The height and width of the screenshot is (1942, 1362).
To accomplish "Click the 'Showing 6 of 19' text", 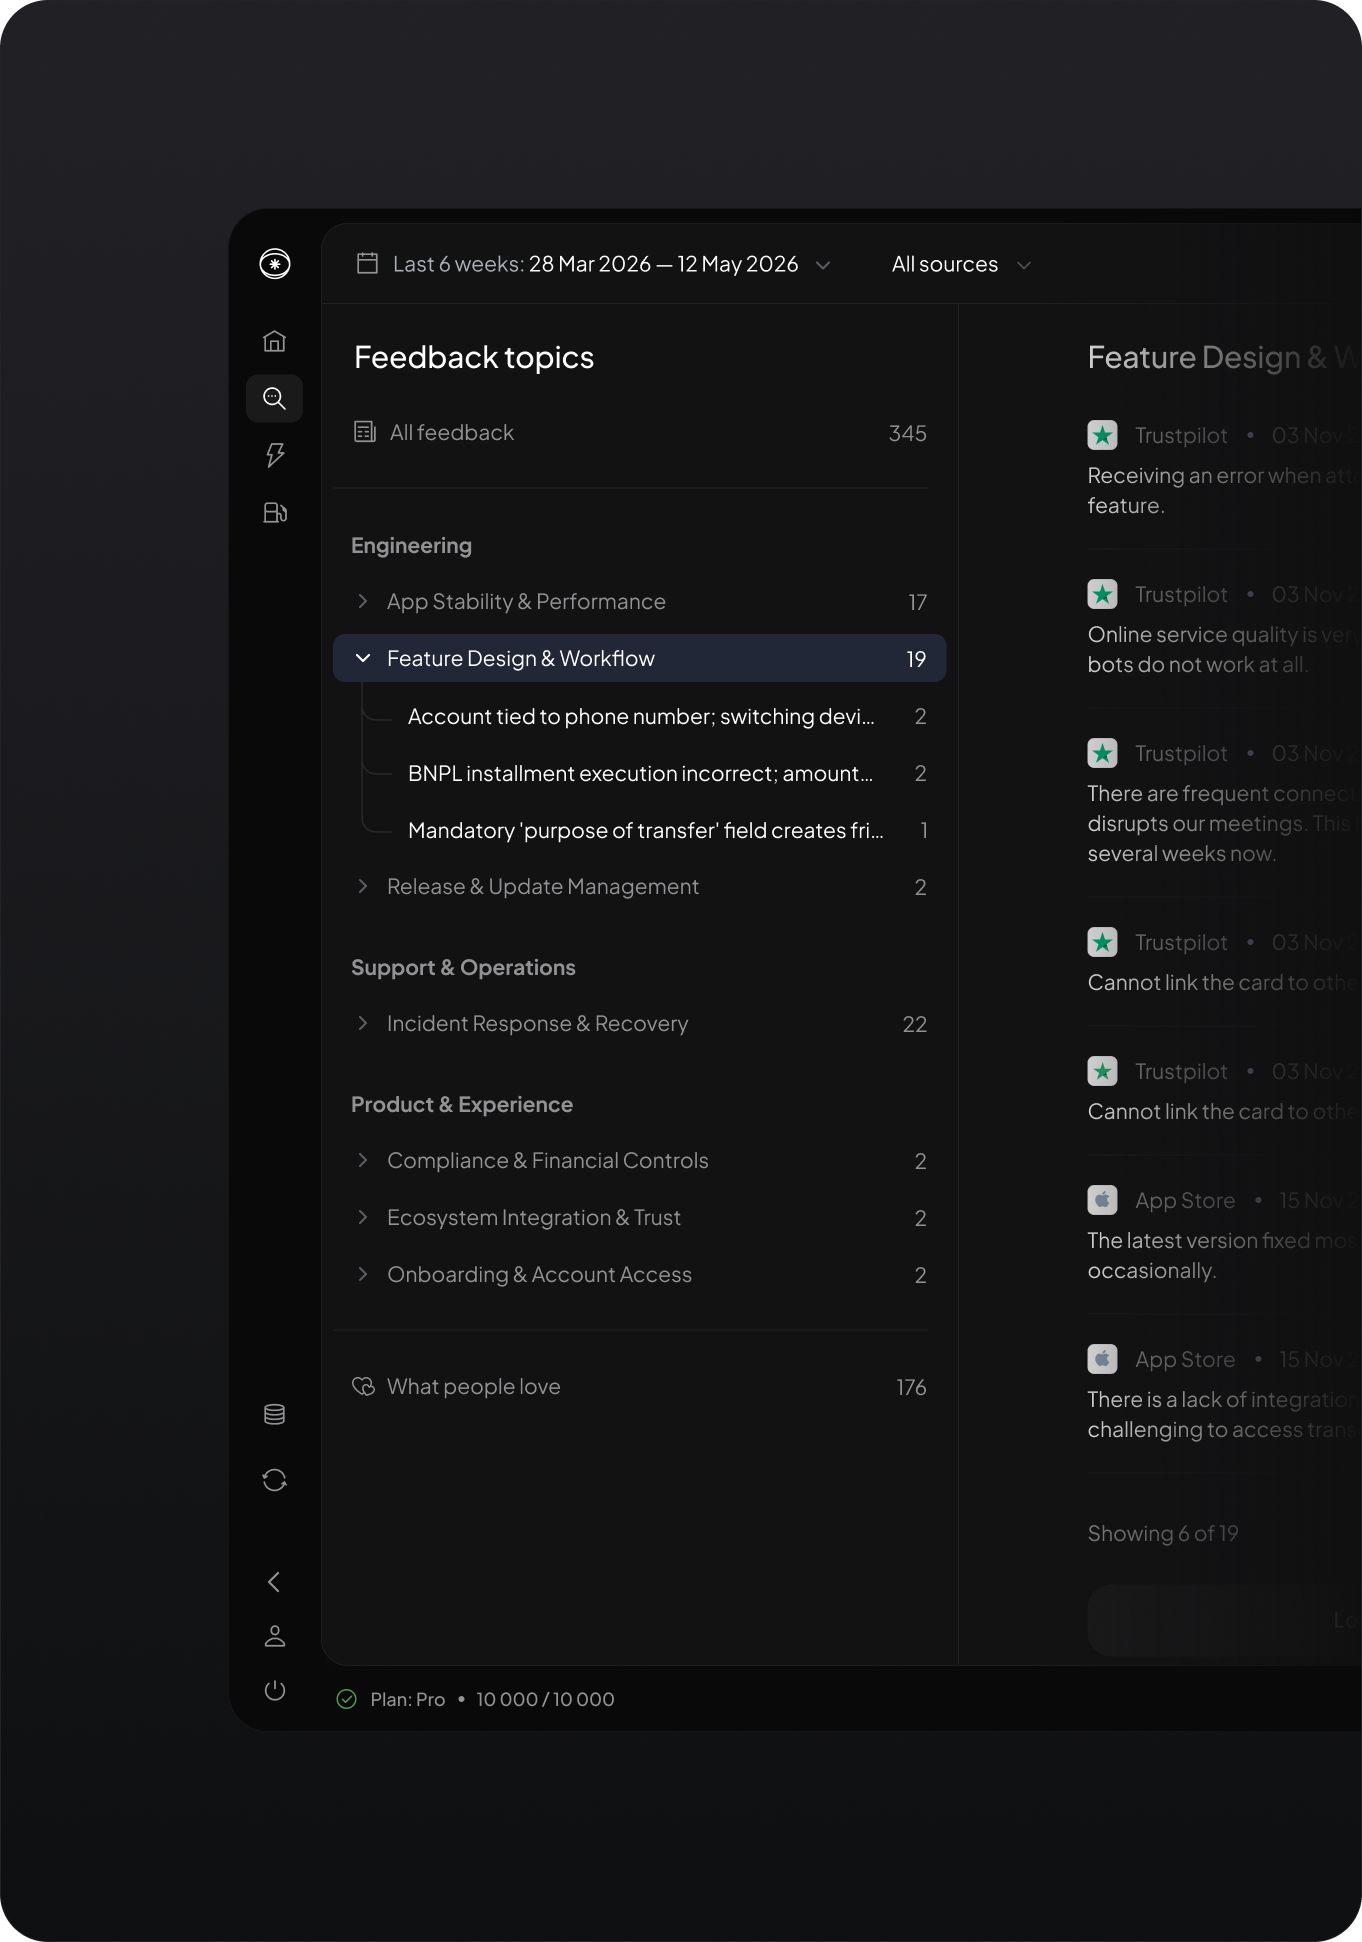I will [x=1163, y=1533].
